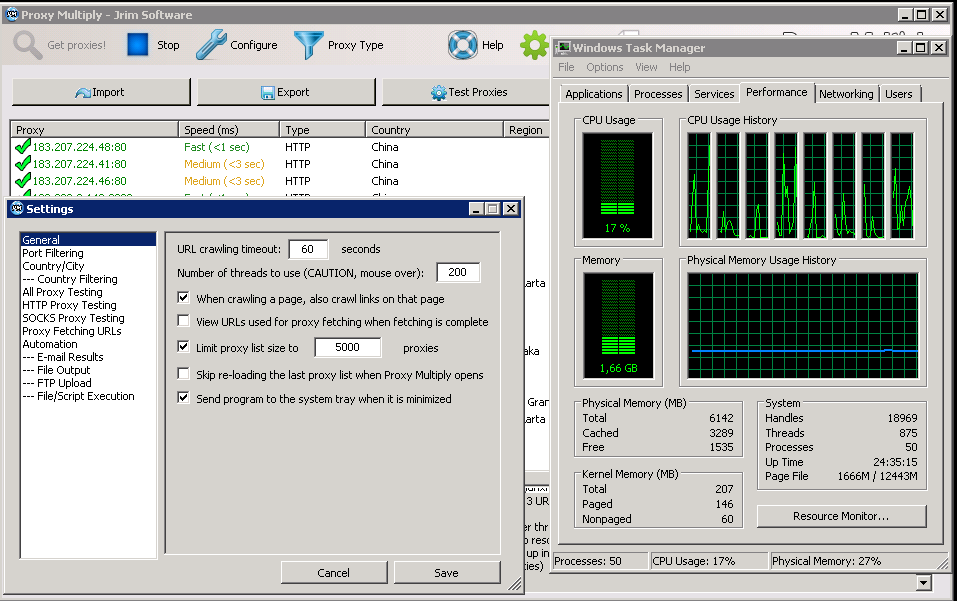Image resolution: width=957 pixels, height=601 pixels.
Task: Toggle Send program to system tray checkbox
Action: tap(183, 398)
